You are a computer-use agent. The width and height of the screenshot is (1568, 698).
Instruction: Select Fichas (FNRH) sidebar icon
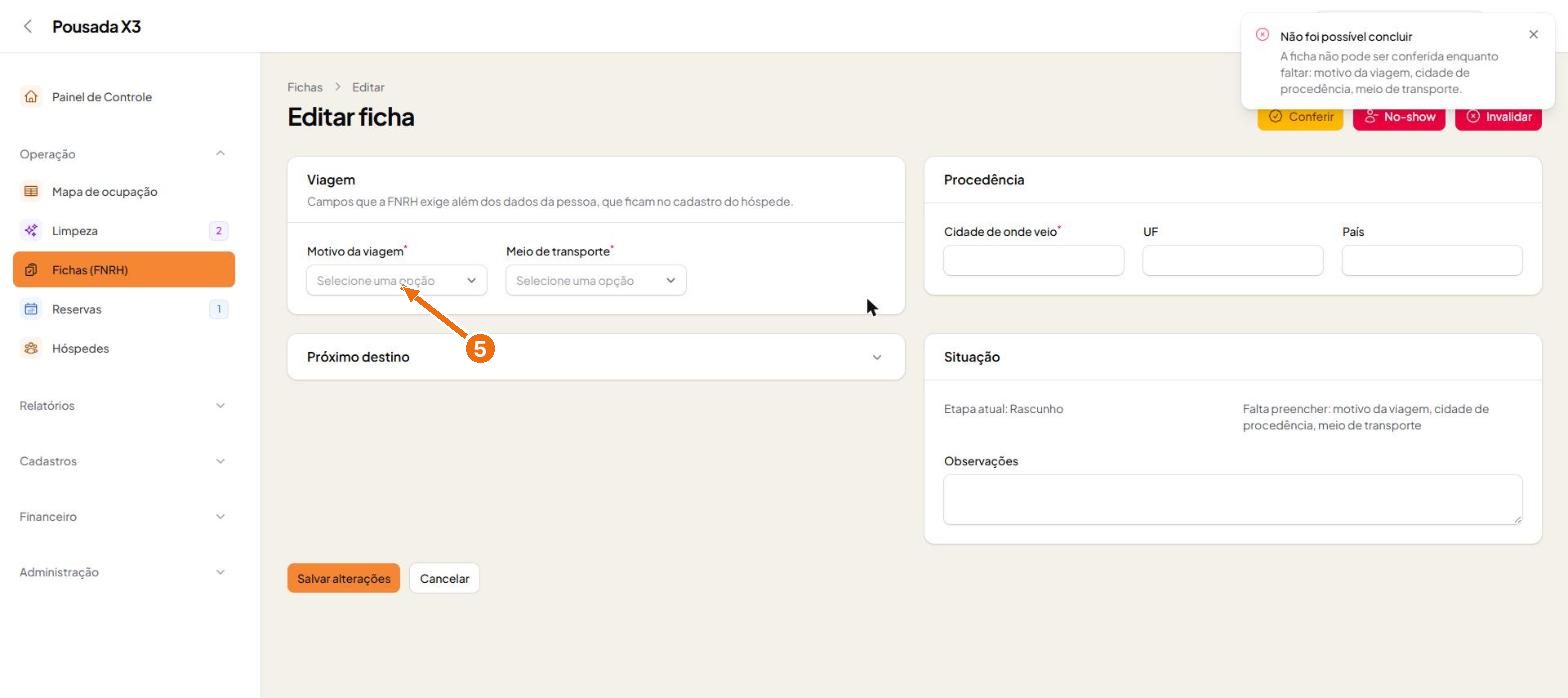click(31, 270)
